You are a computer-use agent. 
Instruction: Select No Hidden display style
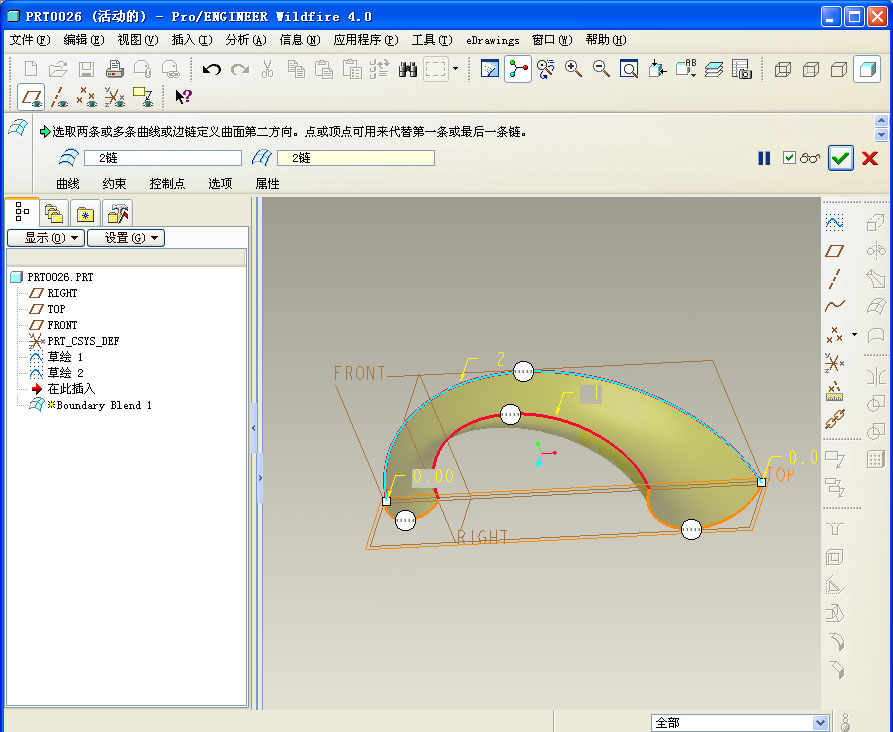[839, 69]
